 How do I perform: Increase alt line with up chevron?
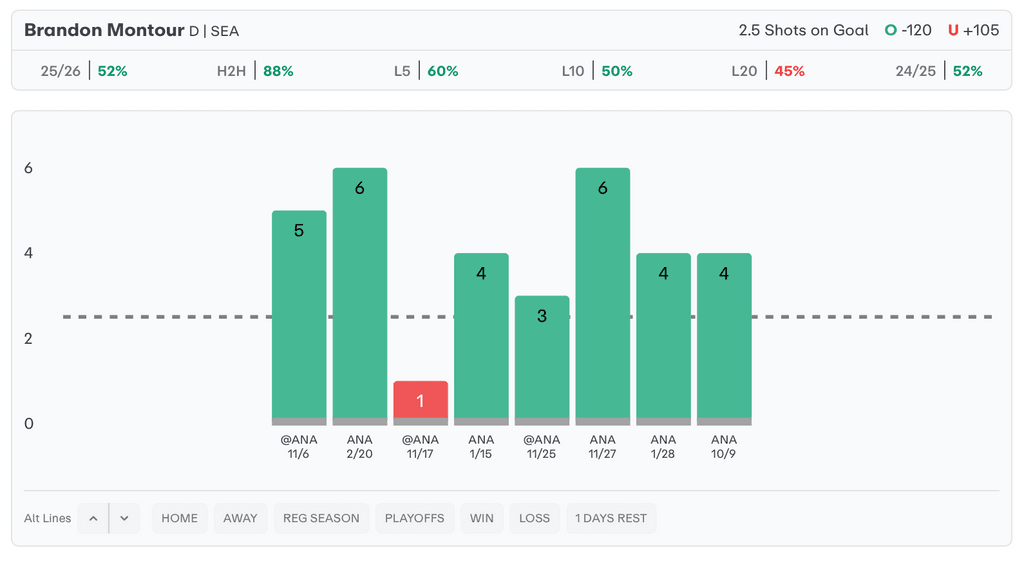pos(93,518)
